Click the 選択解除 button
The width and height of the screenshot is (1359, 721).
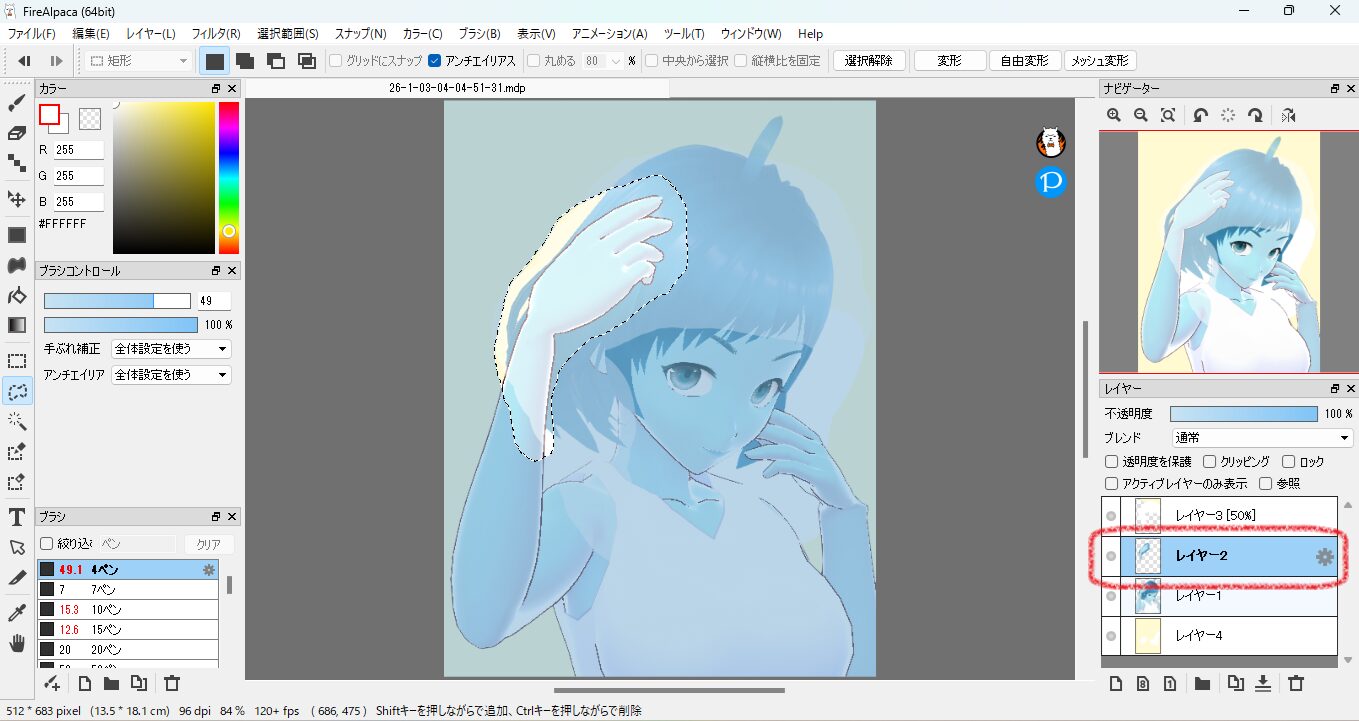pyautogui.click(x=869, y=61)
